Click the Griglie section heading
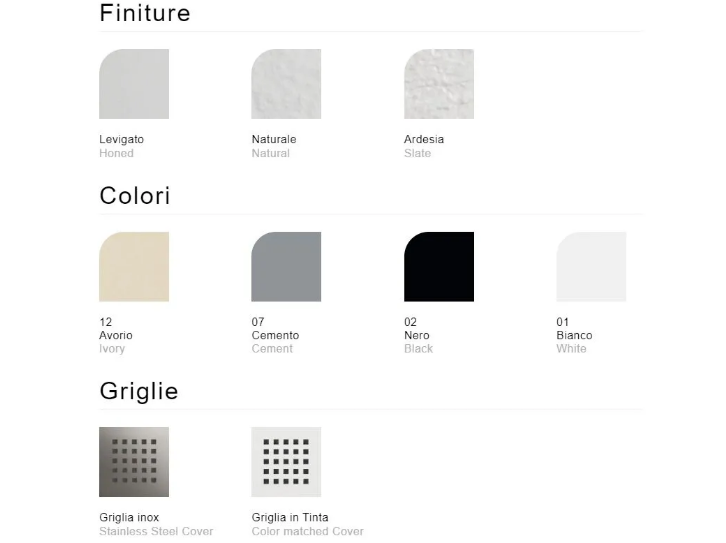Viewport: 726px width, 543px height. tap(139, 391)
